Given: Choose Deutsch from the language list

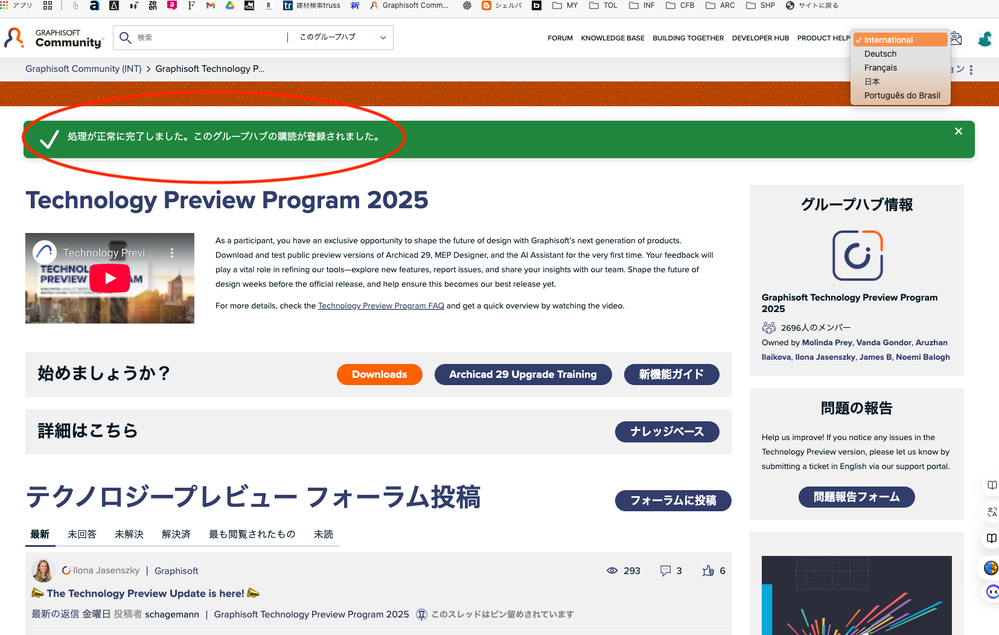Looking at the screenshot, I should (x=900, y=54).
